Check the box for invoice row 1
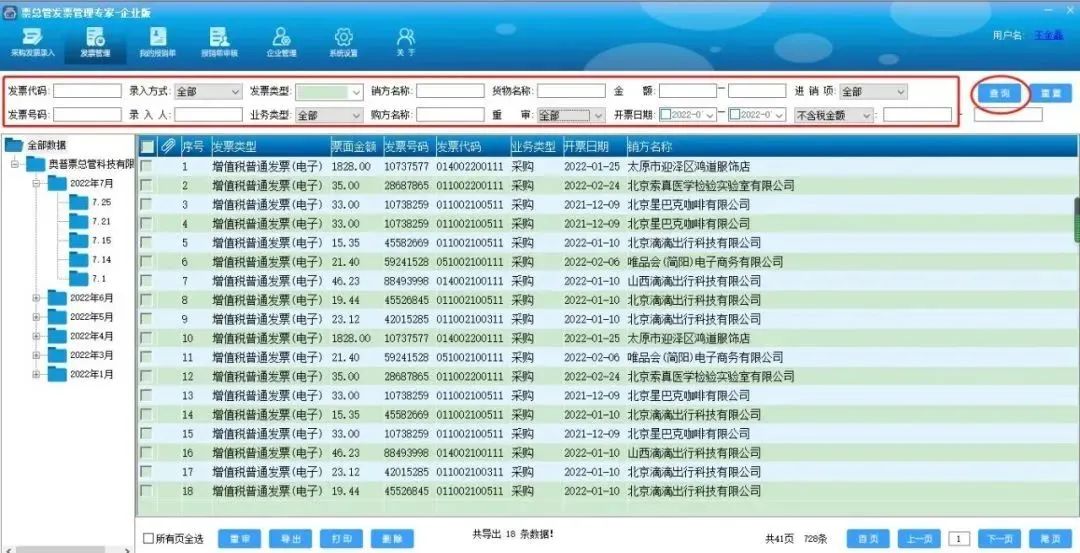 pyautogui.click(x=147, y=167)
